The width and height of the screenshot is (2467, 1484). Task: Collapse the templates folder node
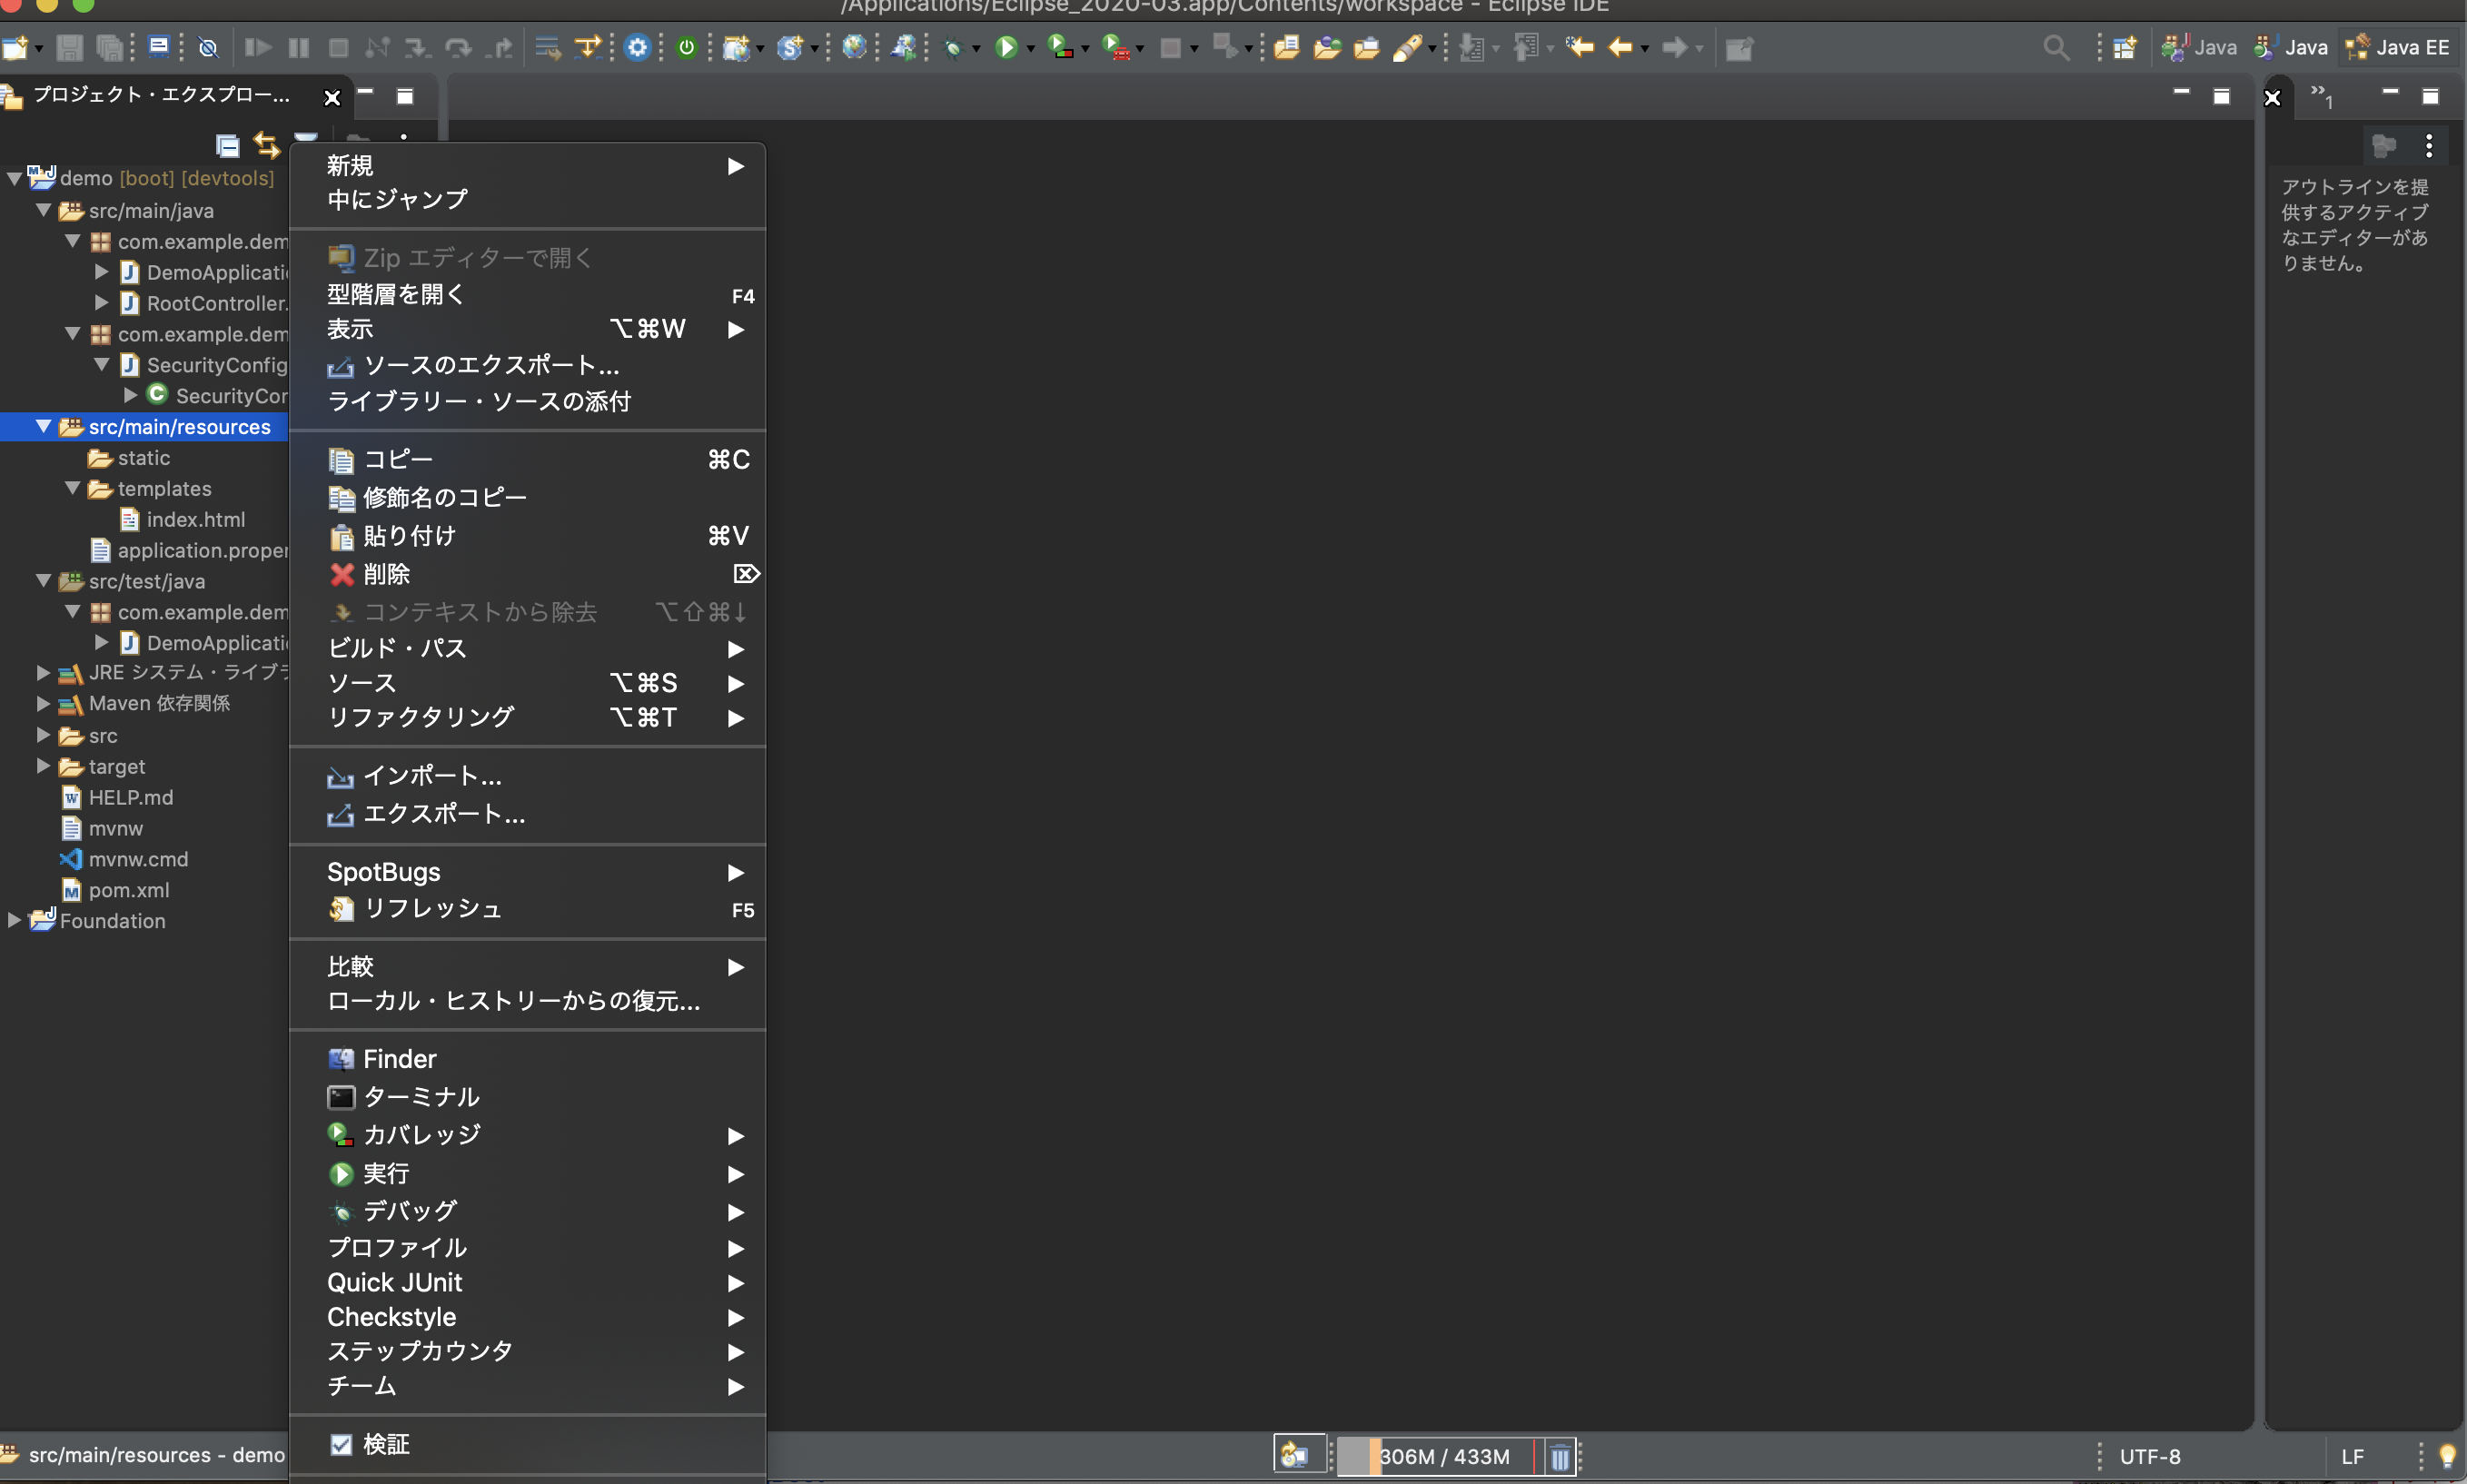click(x=72, y=488)
